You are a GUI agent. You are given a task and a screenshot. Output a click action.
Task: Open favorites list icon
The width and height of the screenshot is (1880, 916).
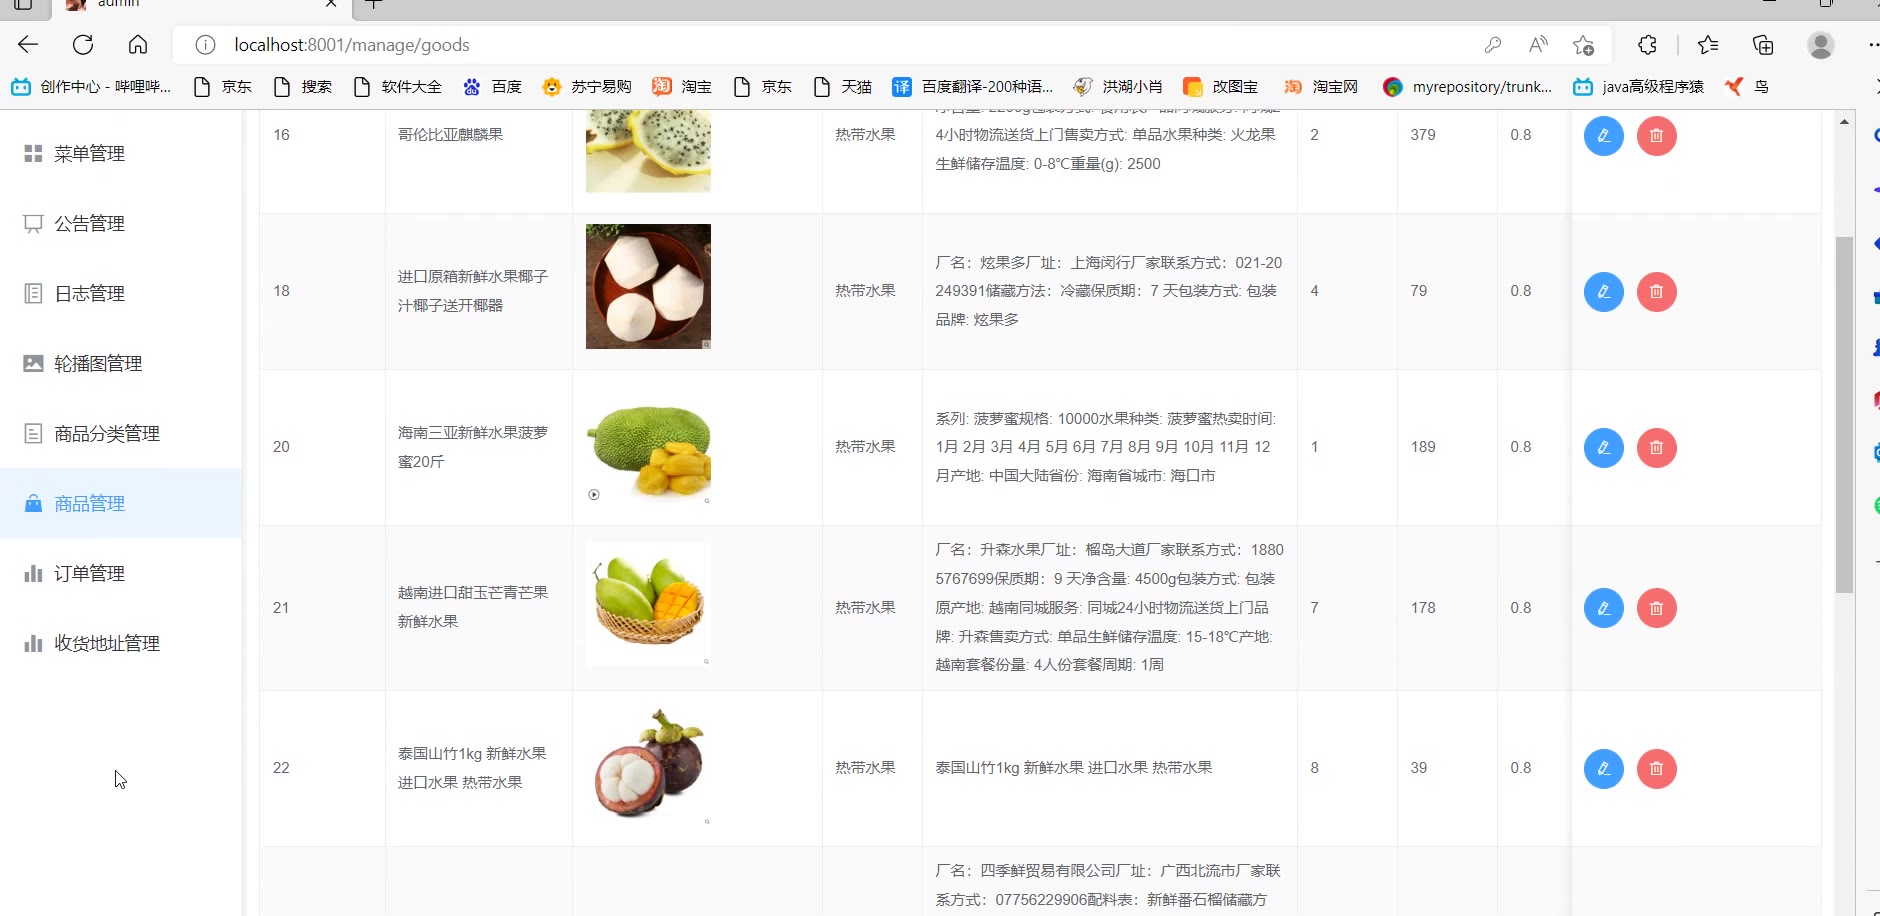click(x=1708, y=45)
